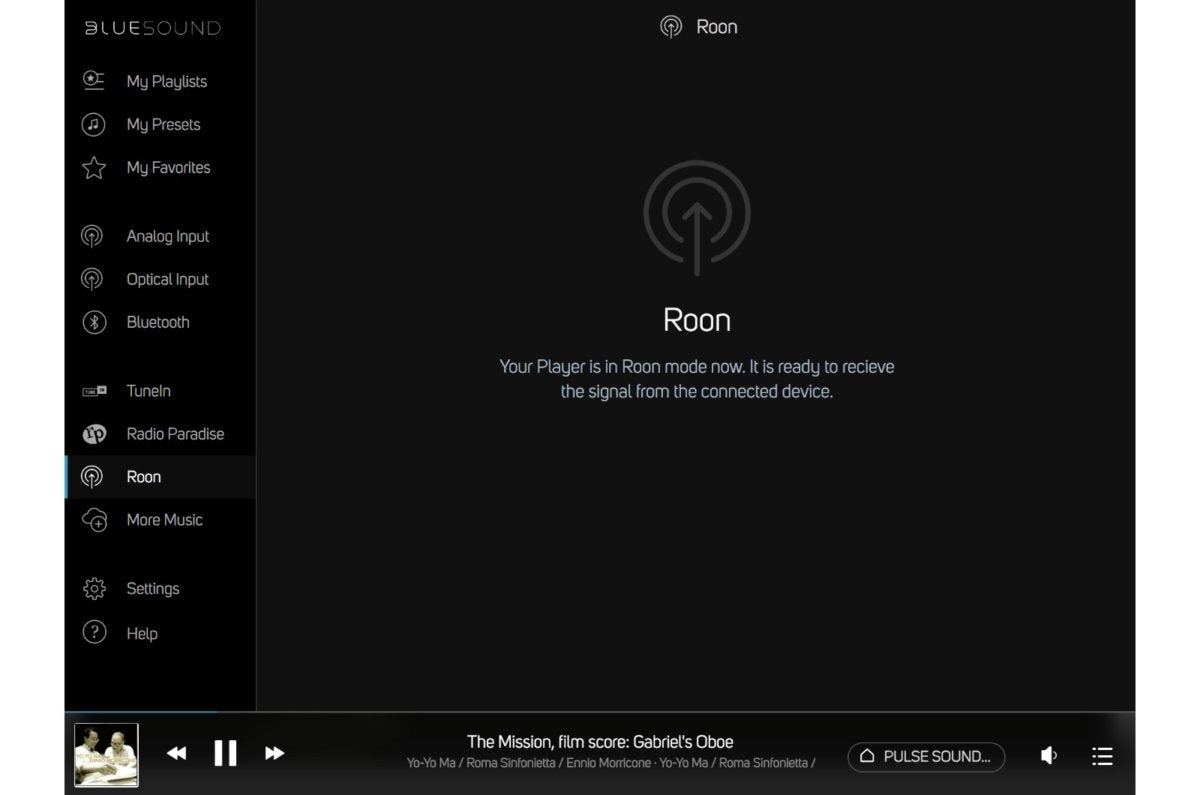Screen dimensions: 1200x795
Task: Click the My Favorites star icon
Action: pyautogui.click(x=93, y=167)
